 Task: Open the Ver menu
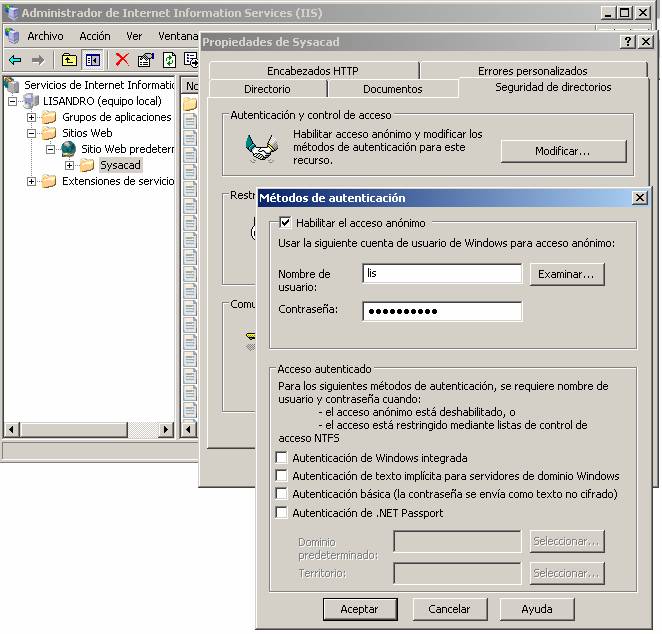(x=134, y=36)
